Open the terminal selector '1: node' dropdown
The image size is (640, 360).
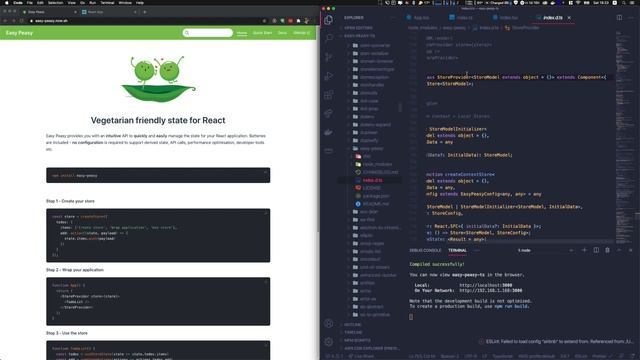[545, 250]
